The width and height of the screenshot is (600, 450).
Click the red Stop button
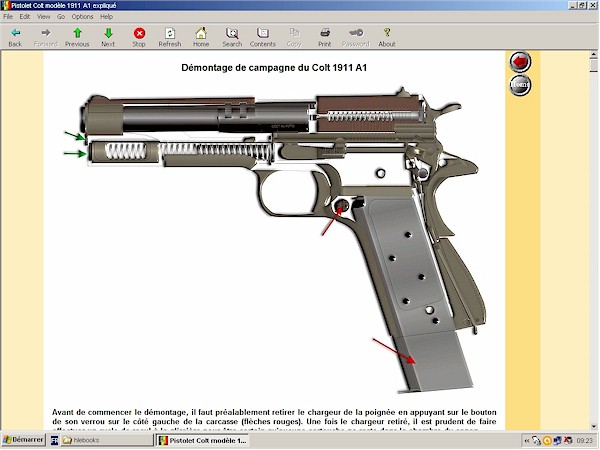pyautogui.click(x=139, y=37)
